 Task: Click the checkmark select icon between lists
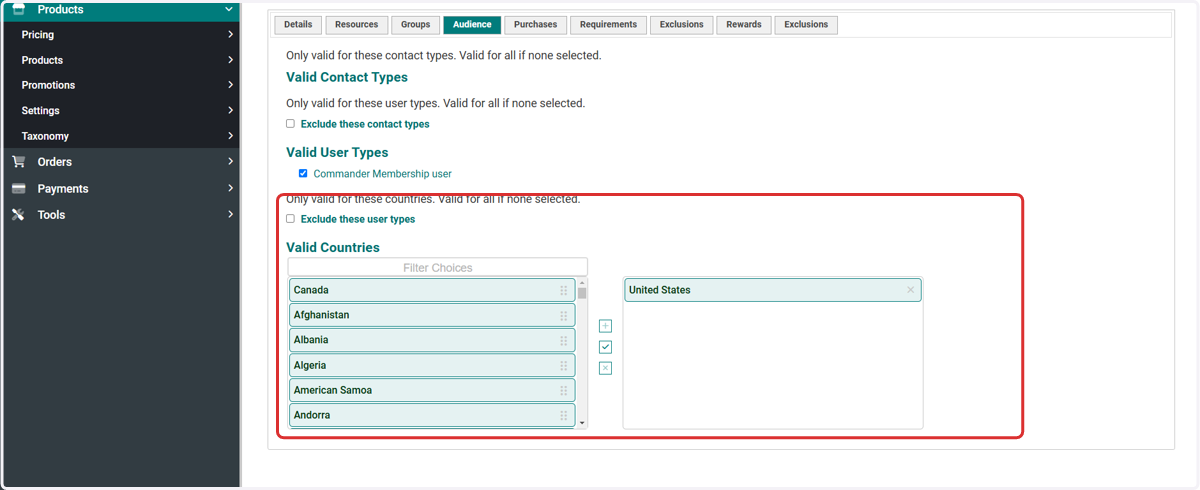click(x=605, y=347)
